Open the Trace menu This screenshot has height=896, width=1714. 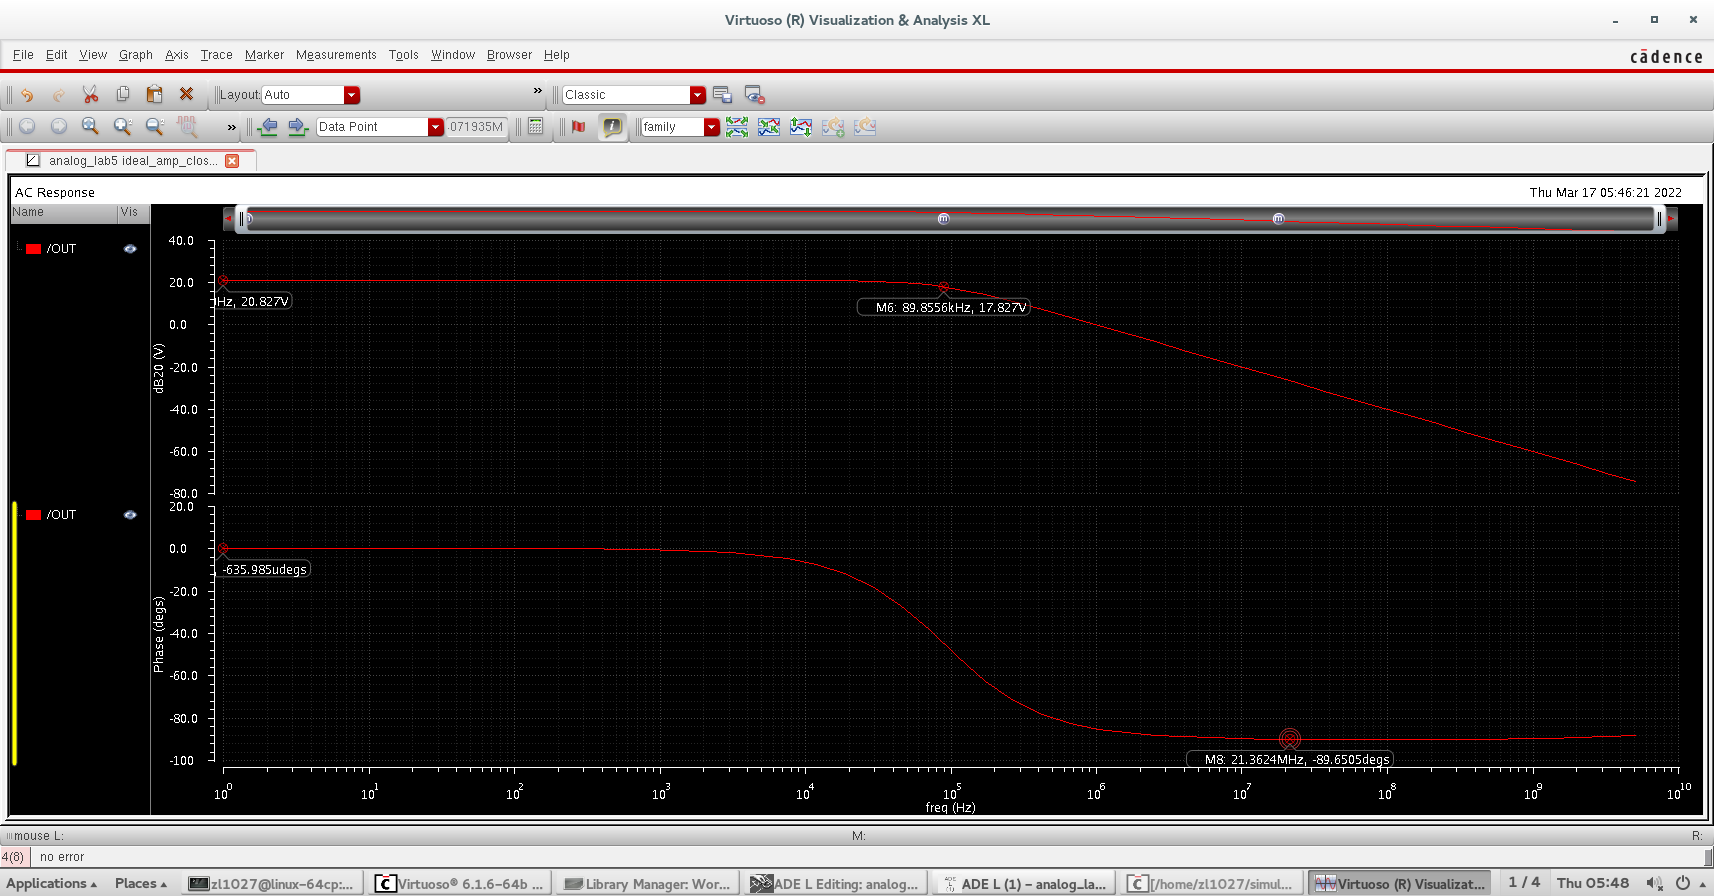(x=216, y=55)
